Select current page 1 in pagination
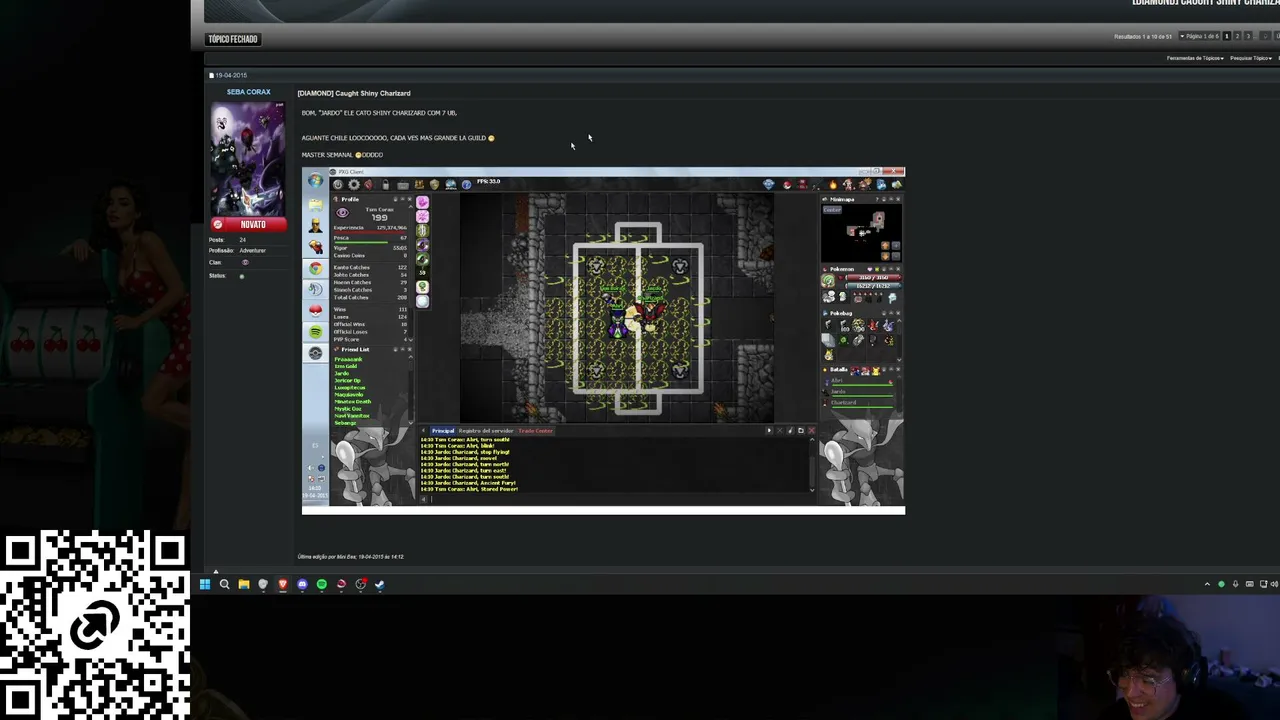 1227,36
